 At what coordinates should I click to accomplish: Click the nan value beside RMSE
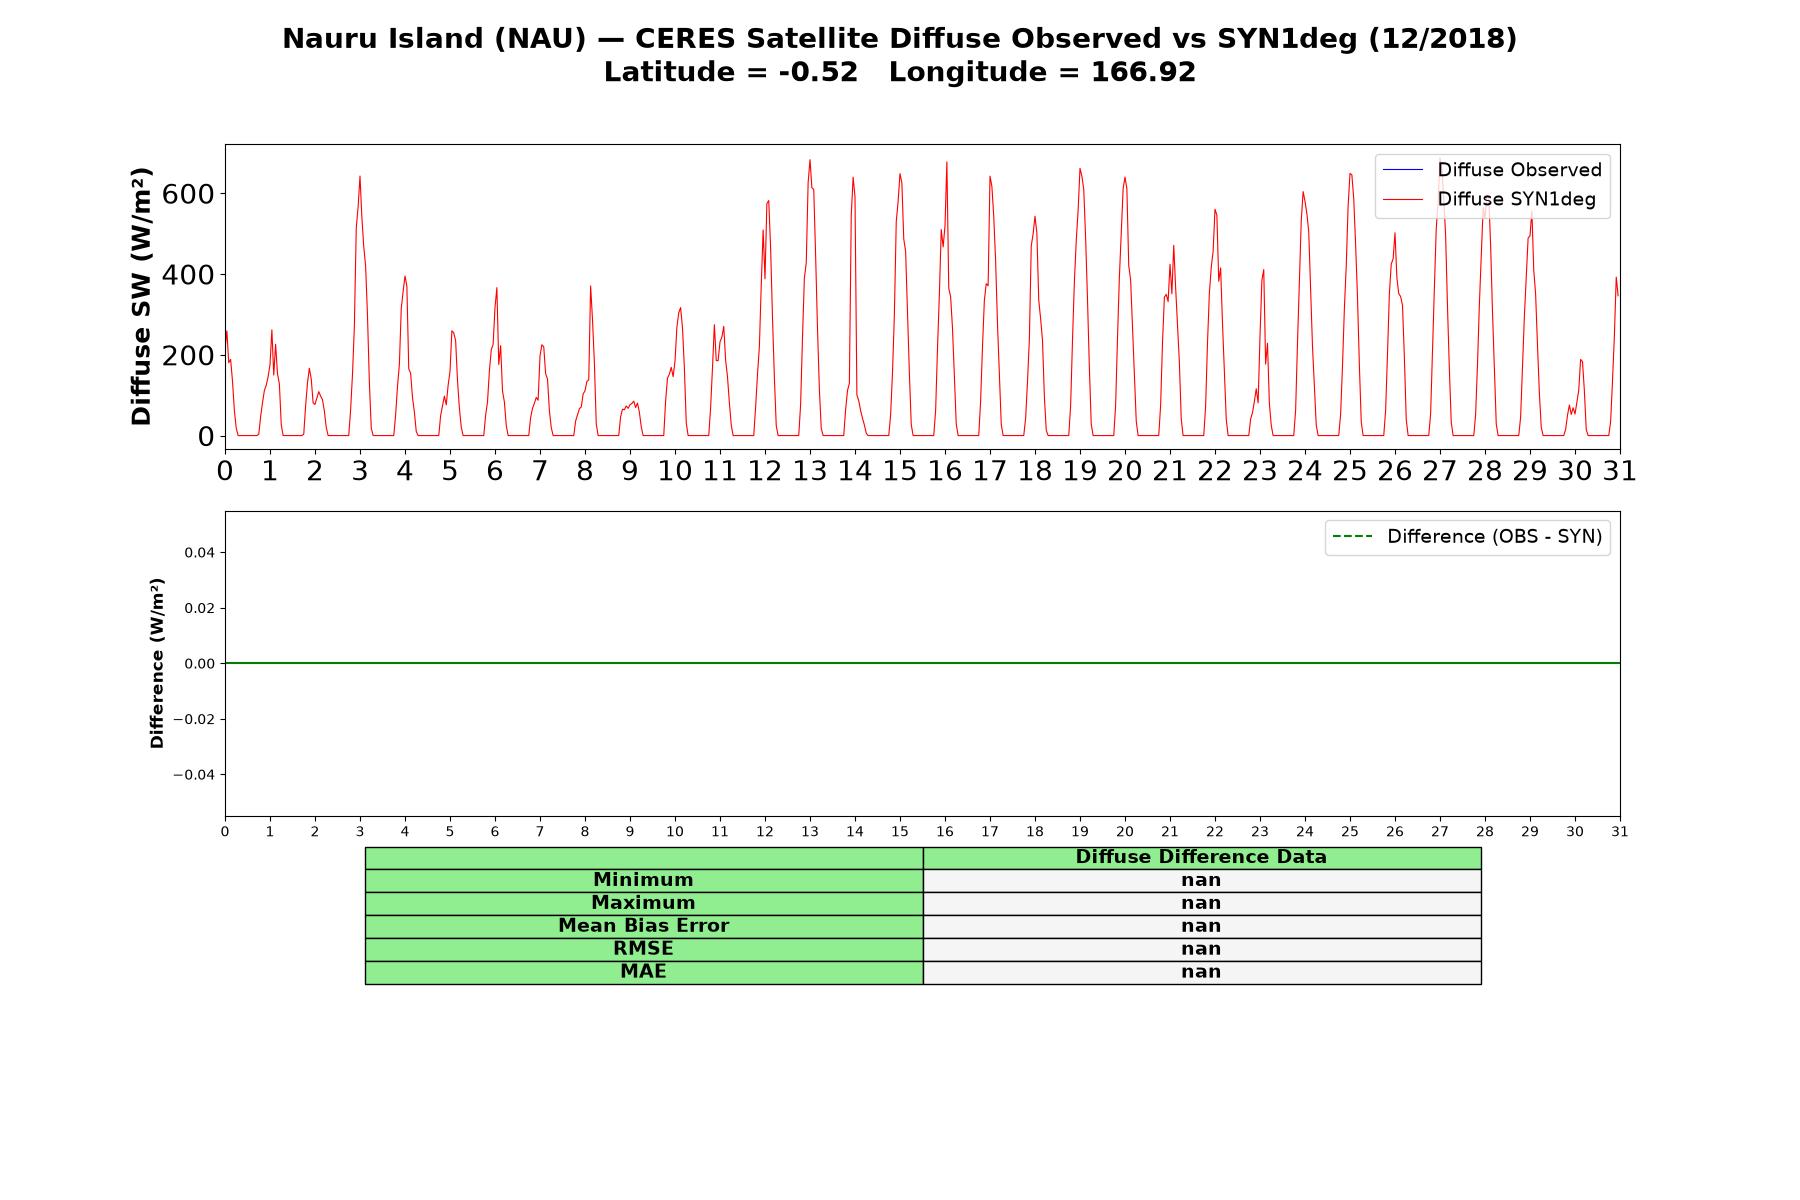tap(1201, 949)
